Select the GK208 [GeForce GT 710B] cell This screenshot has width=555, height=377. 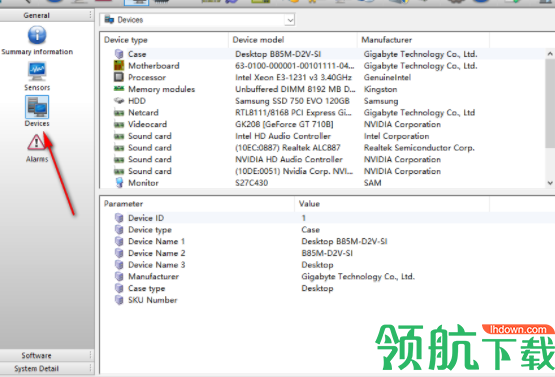(x=284, y=124)
